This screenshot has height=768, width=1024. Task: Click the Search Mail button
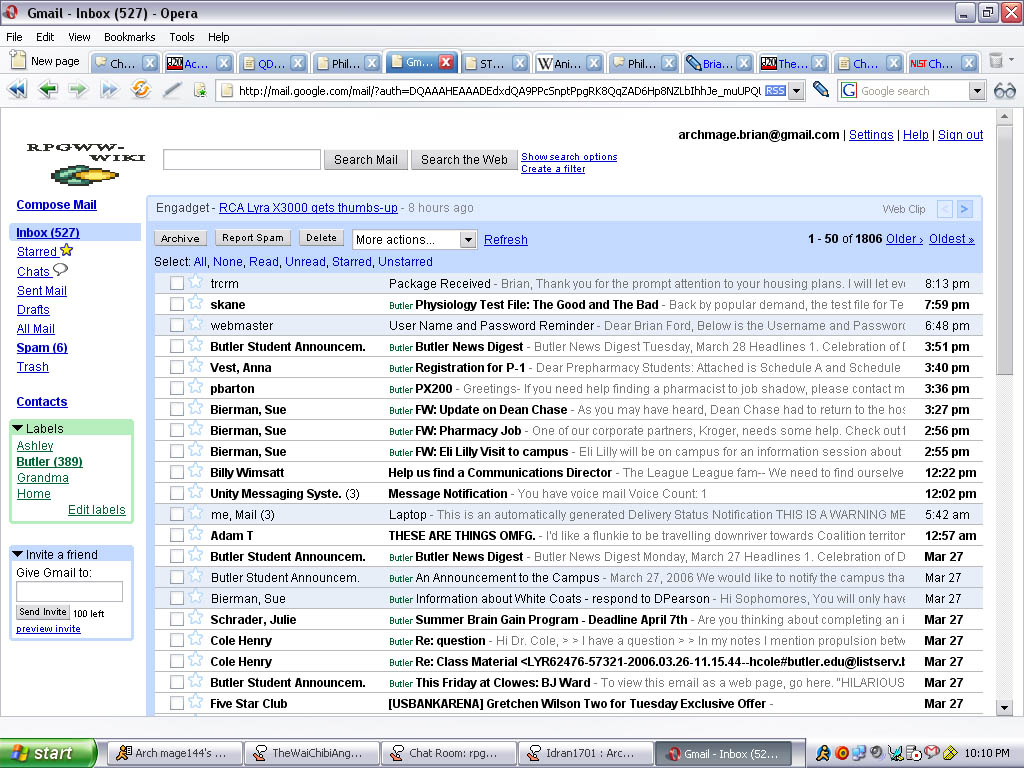(366, 159)
